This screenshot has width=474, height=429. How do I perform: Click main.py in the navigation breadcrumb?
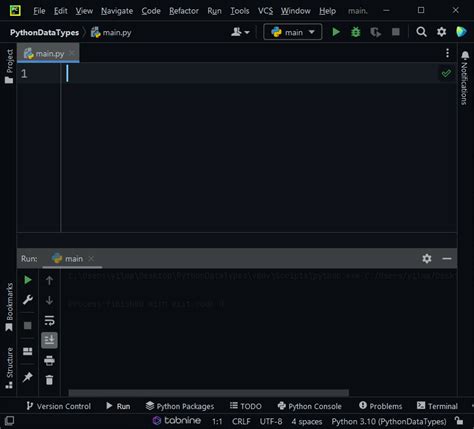click(x=111, y=32)
